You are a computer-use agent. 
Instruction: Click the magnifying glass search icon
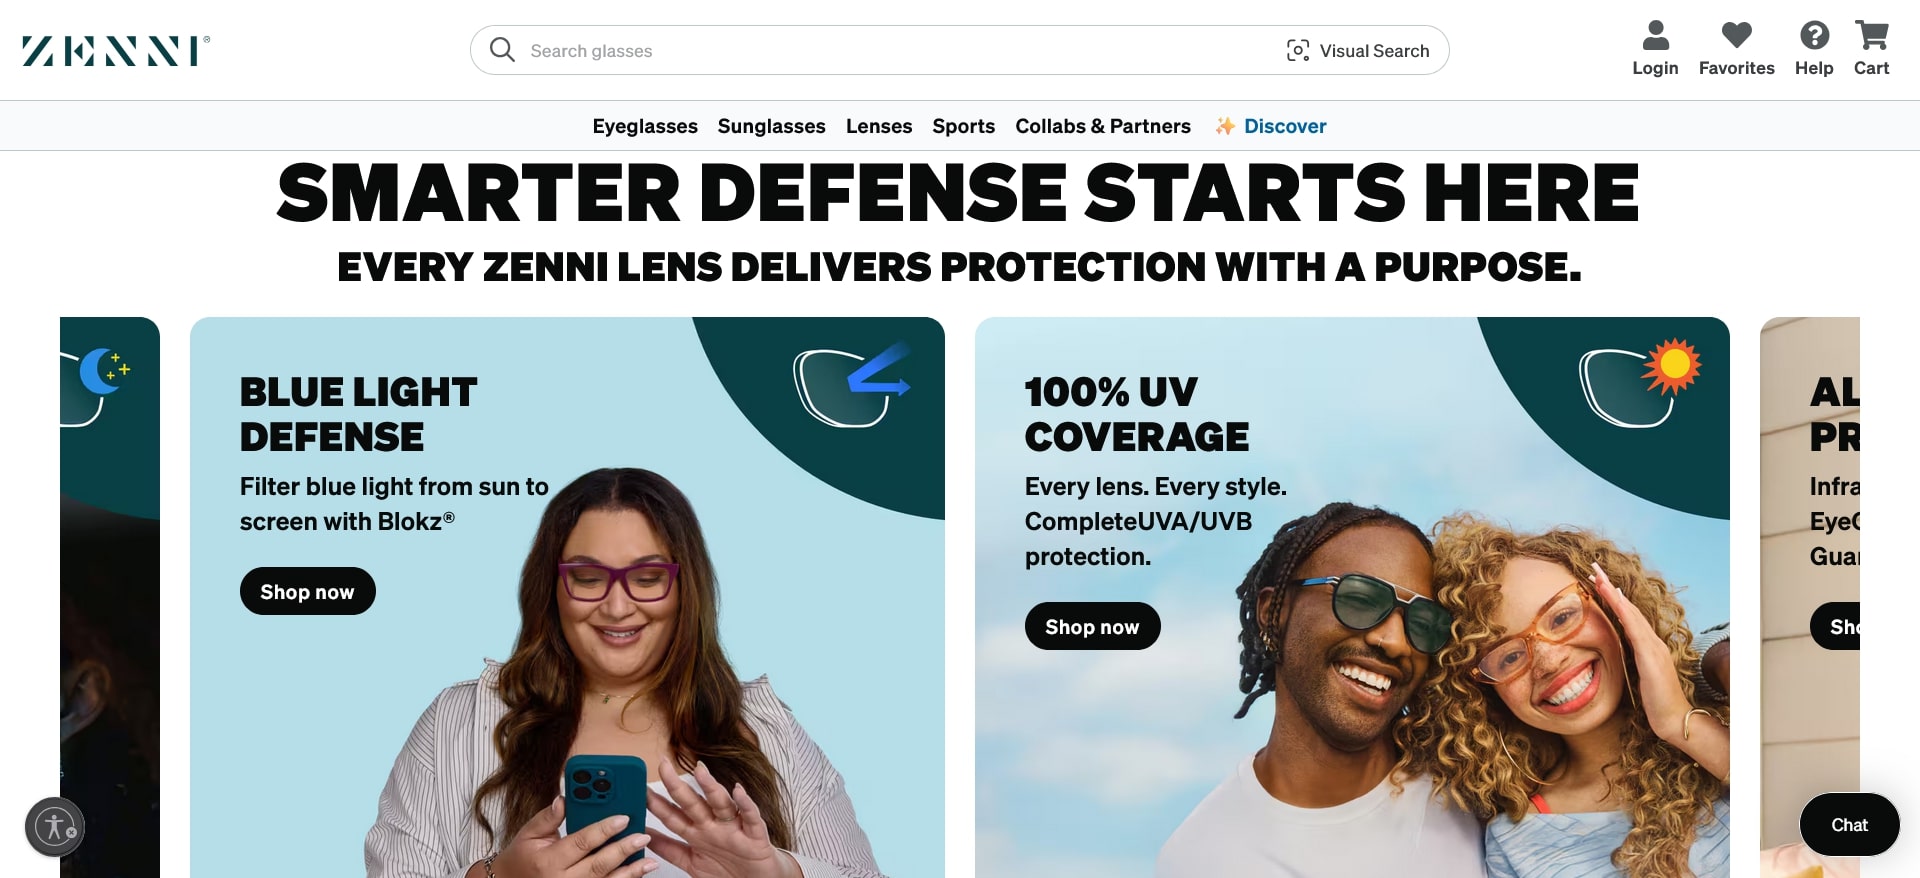502,50
